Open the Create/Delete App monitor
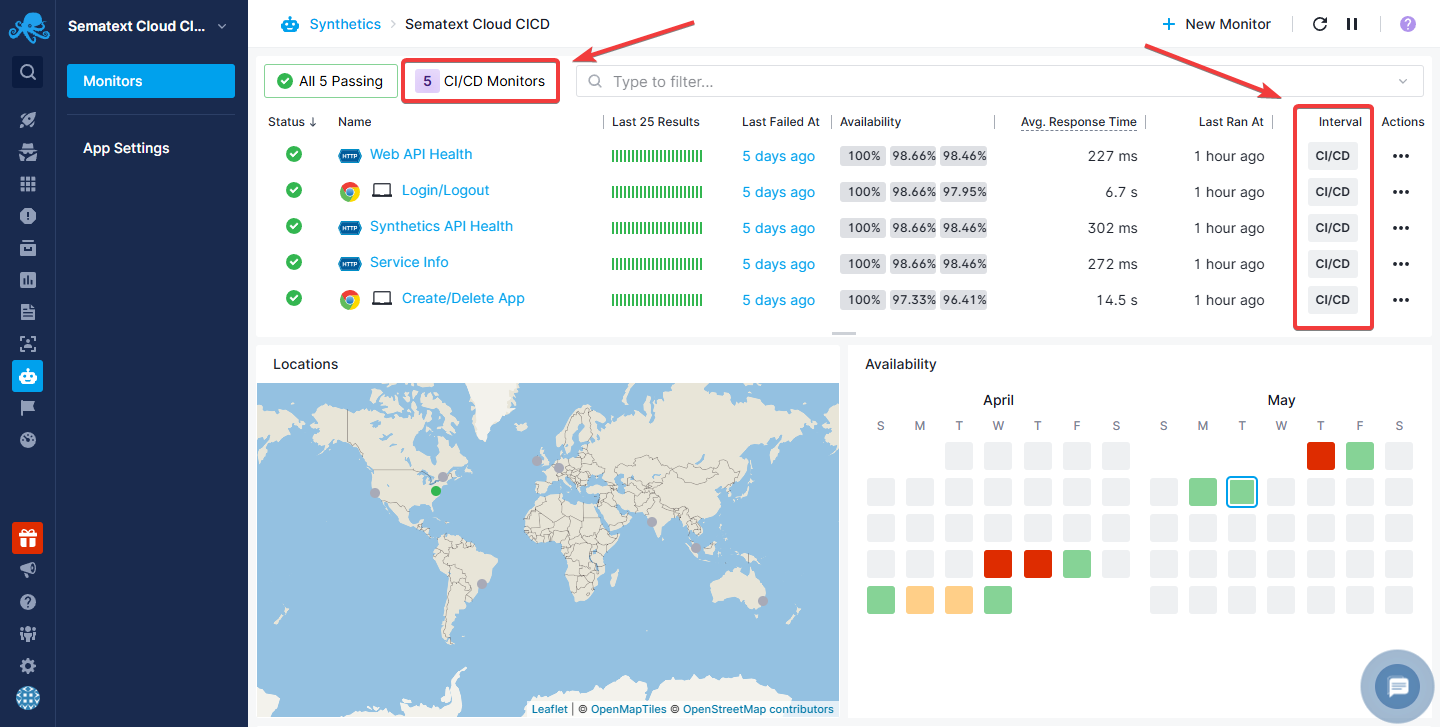The image size is (1440, 727). point(463,298)
